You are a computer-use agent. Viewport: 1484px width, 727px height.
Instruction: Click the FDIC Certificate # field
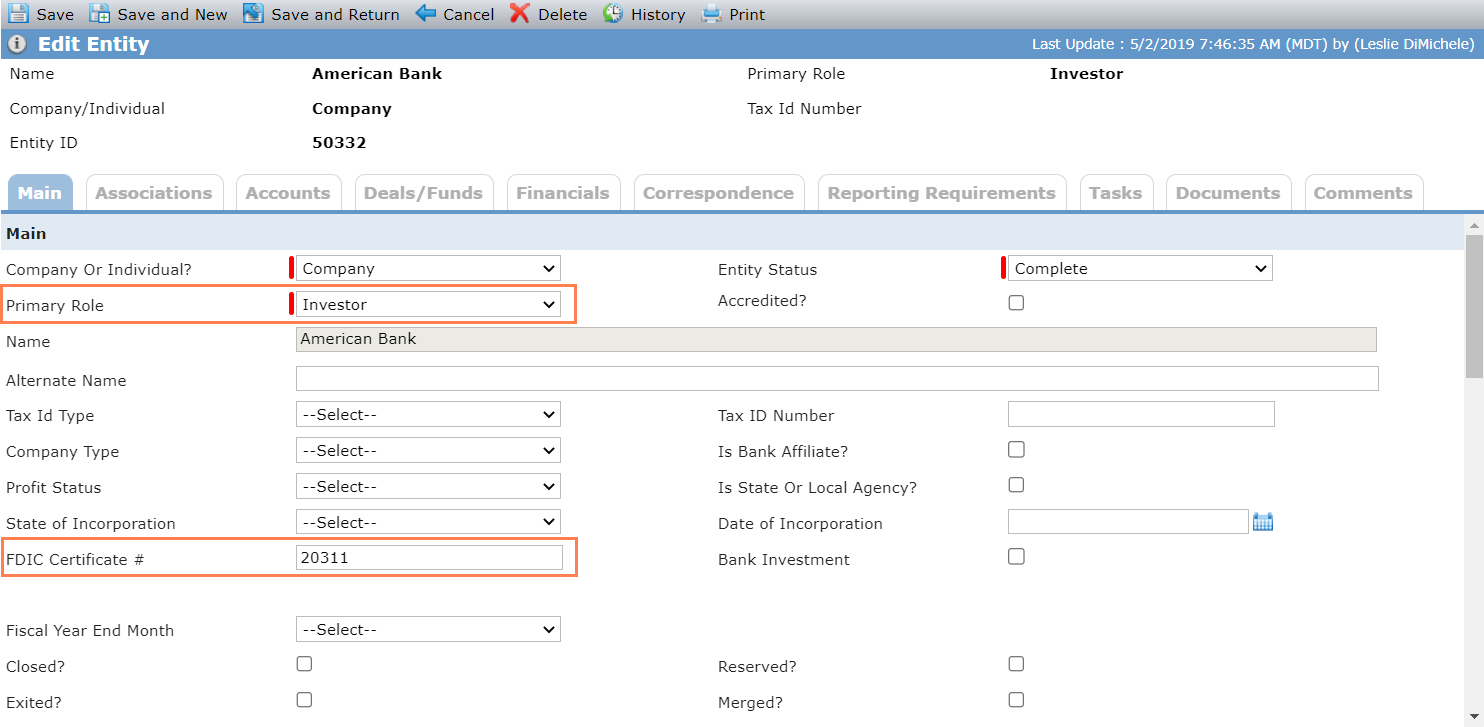[430, 558]
